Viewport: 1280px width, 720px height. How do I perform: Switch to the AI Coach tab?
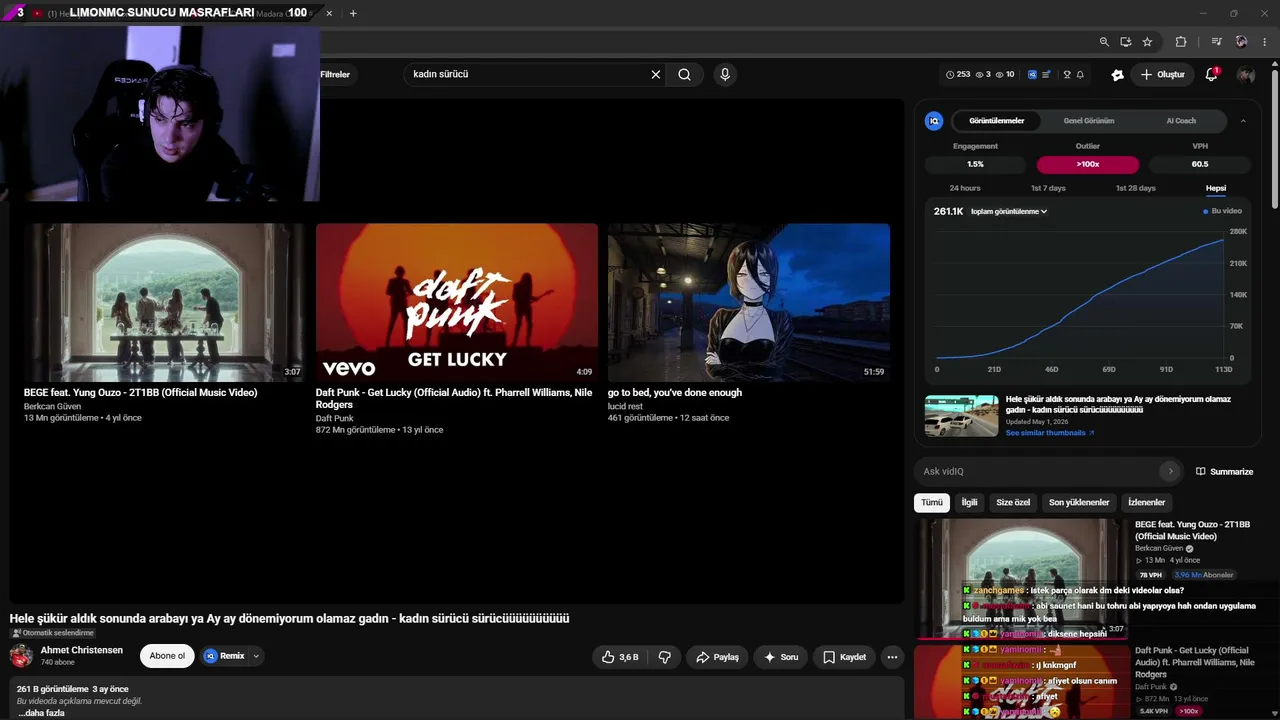tap(1181, 121)
